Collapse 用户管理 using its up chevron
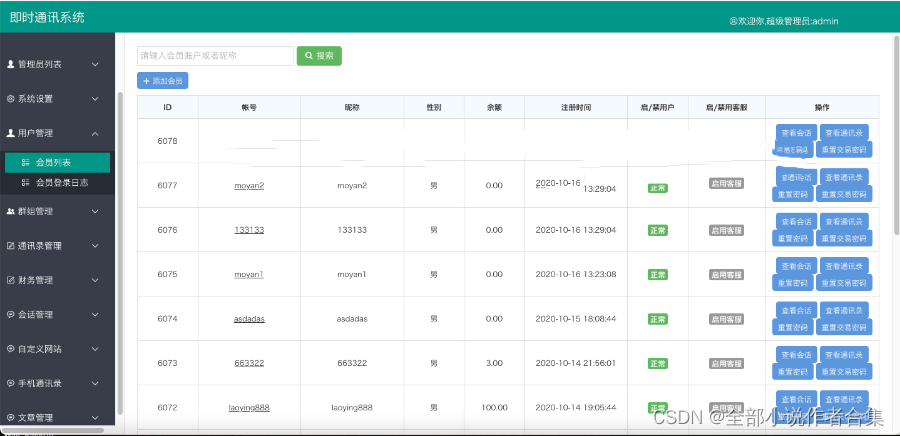The height and width of the screenshot is (436, 900). click(x=95, y=133)
